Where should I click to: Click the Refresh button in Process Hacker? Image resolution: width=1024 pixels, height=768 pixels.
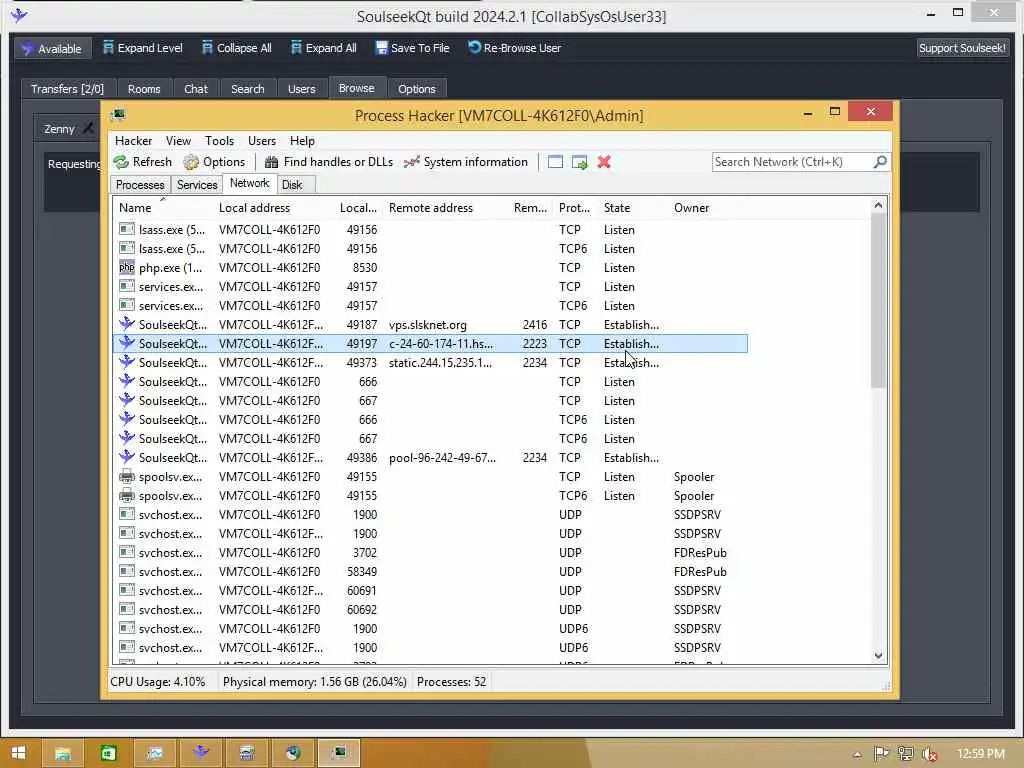tap(142, 162)
